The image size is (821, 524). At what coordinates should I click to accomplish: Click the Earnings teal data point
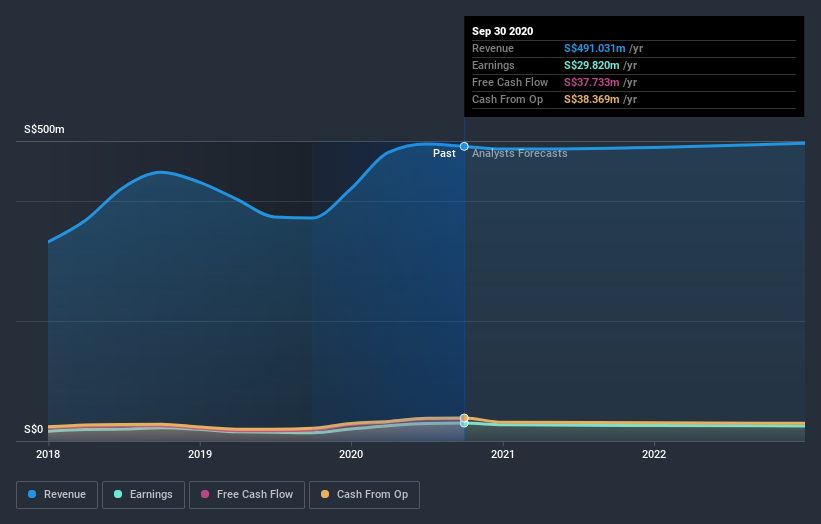pyautogui.click(x=464, y=423)
